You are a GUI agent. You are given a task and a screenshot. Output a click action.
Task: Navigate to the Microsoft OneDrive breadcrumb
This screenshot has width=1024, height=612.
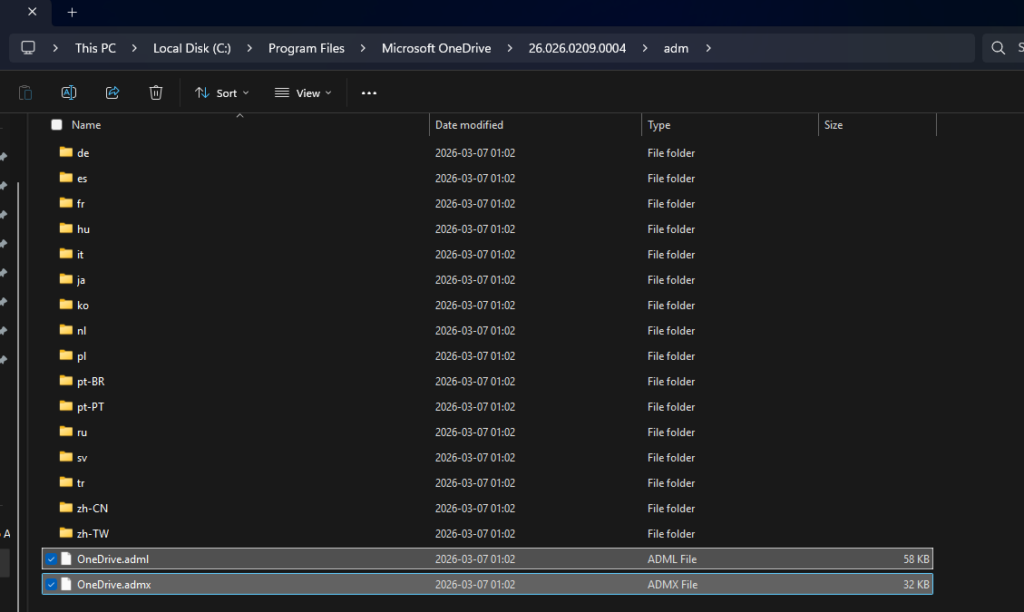pyautogui.click(x=436, y=48)
